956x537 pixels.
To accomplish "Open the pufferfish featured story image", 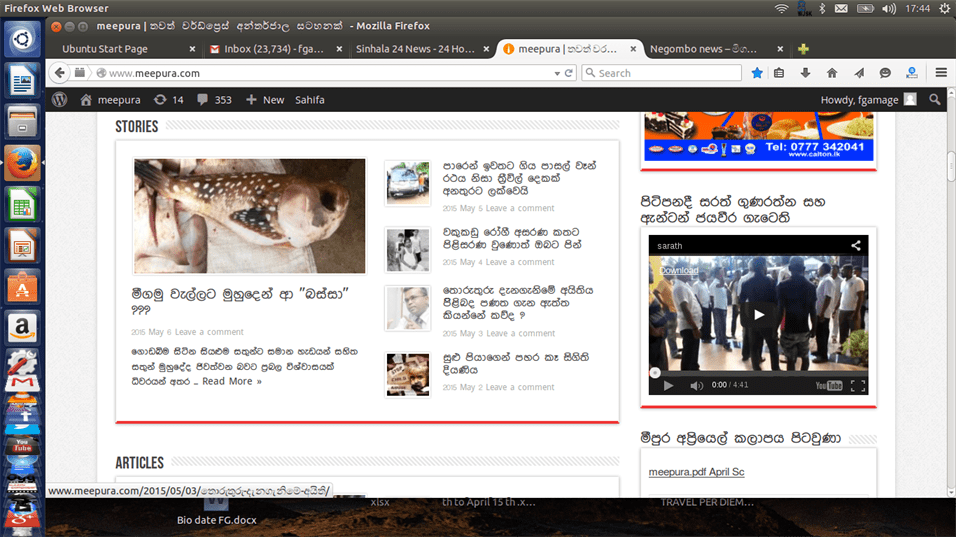I will [249, 216].
